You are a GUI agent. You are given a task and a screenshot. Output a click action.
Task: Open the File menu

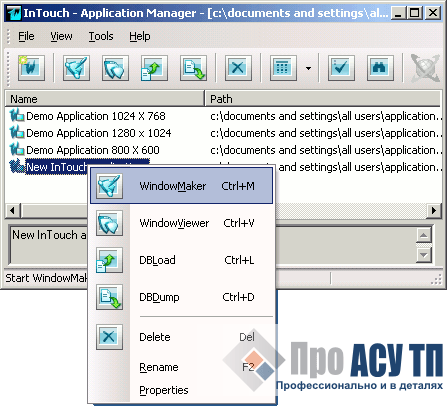[x=26, y=36]
